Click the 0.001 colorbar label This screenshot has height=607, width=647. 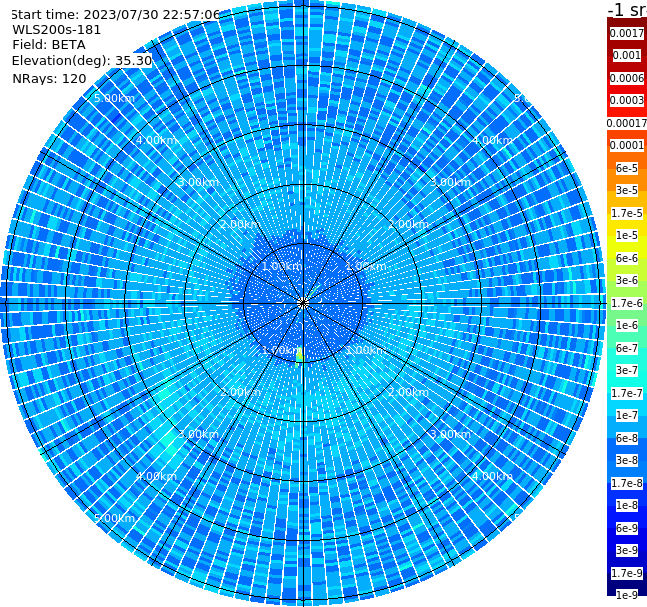click(x=627, y=55)
